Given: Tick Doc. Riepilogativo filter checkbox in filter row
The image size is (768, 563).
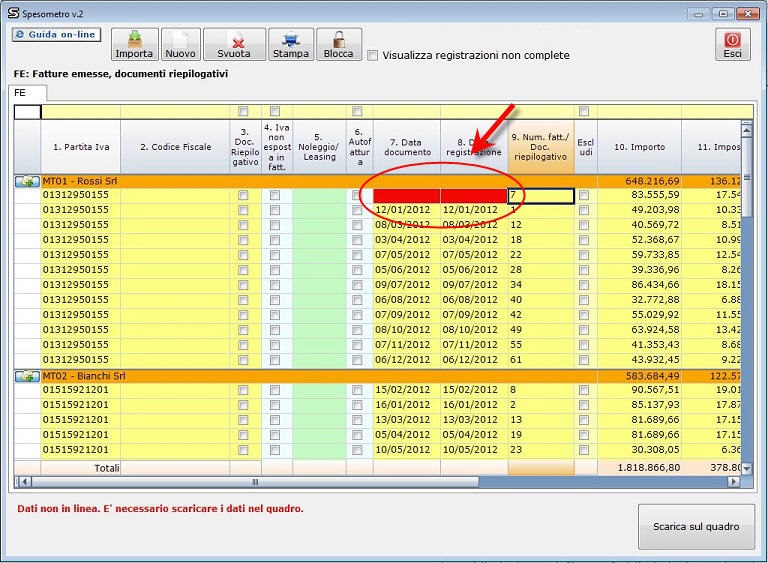Looking at the screenshot, I should (243, 111).
